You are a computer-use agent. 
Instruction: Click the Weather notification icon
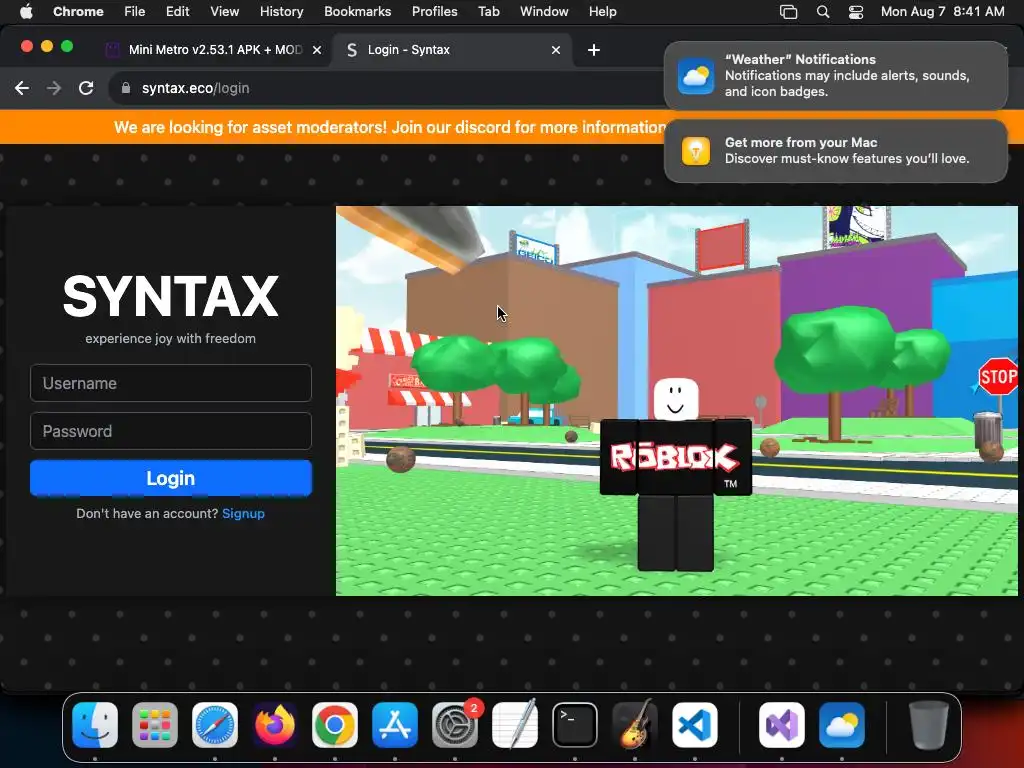696,76
